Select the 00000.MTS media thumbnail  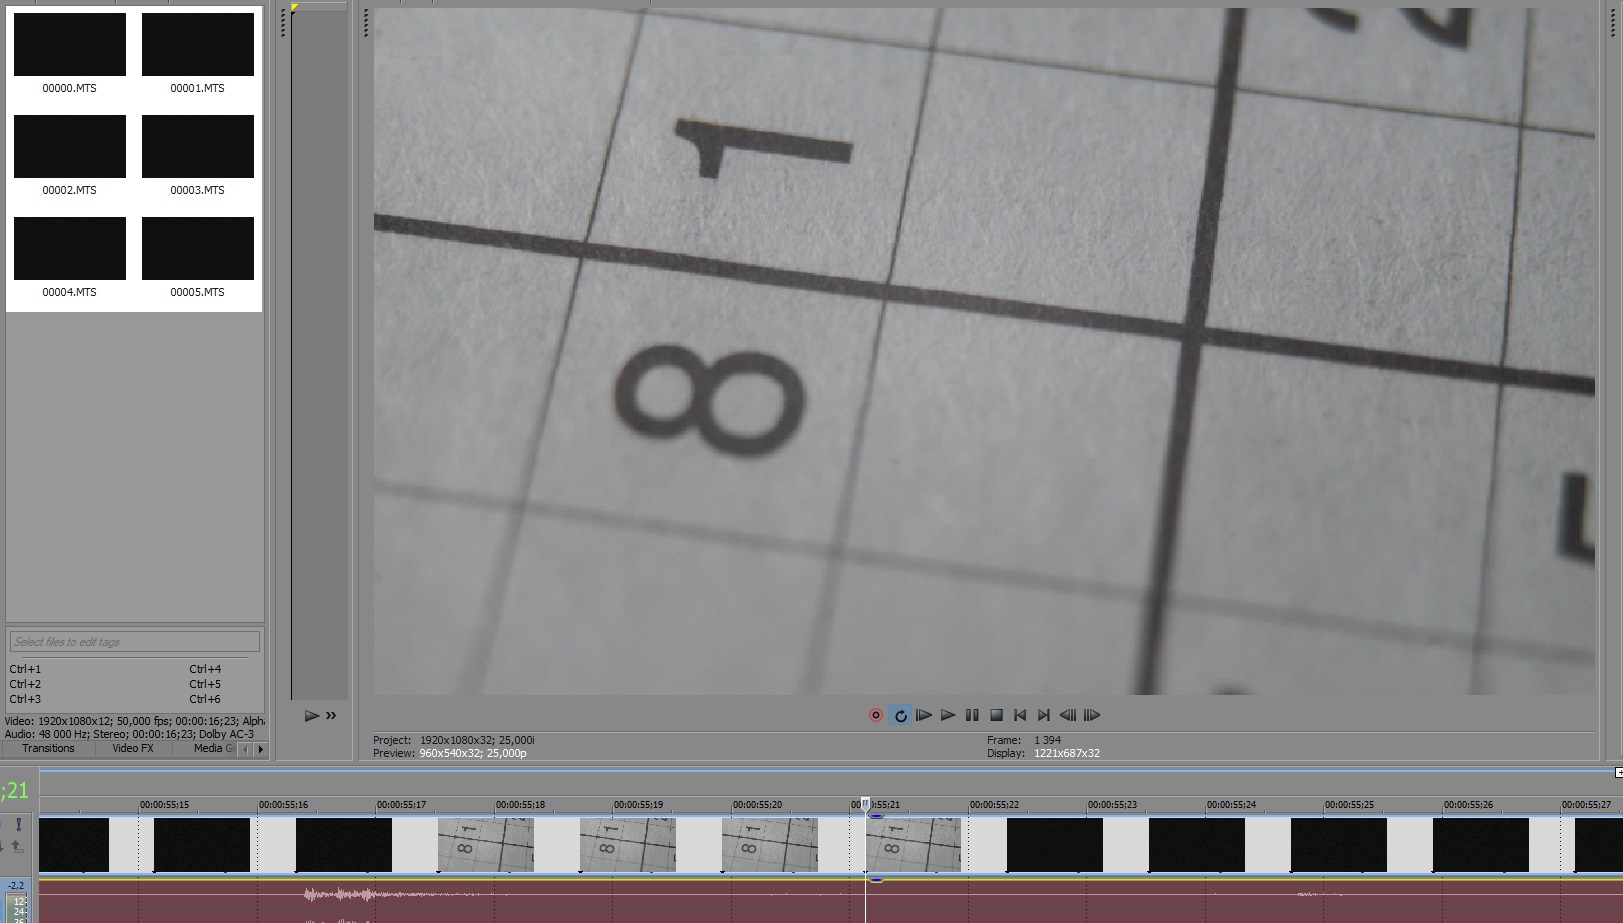70,45
